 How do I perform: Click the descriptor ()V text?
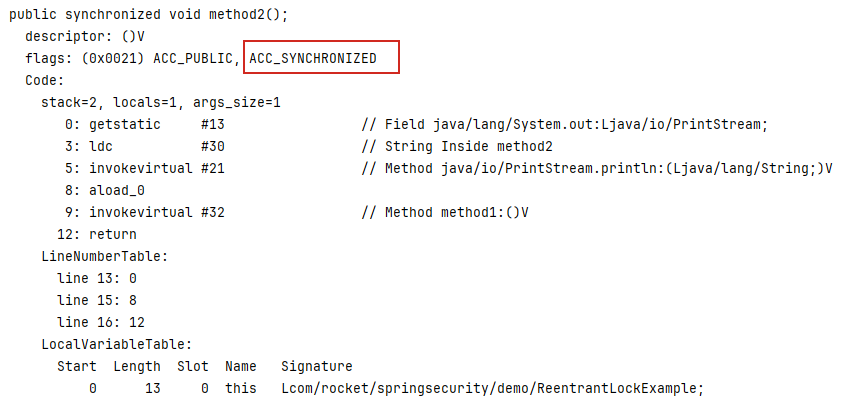[85, 37]
